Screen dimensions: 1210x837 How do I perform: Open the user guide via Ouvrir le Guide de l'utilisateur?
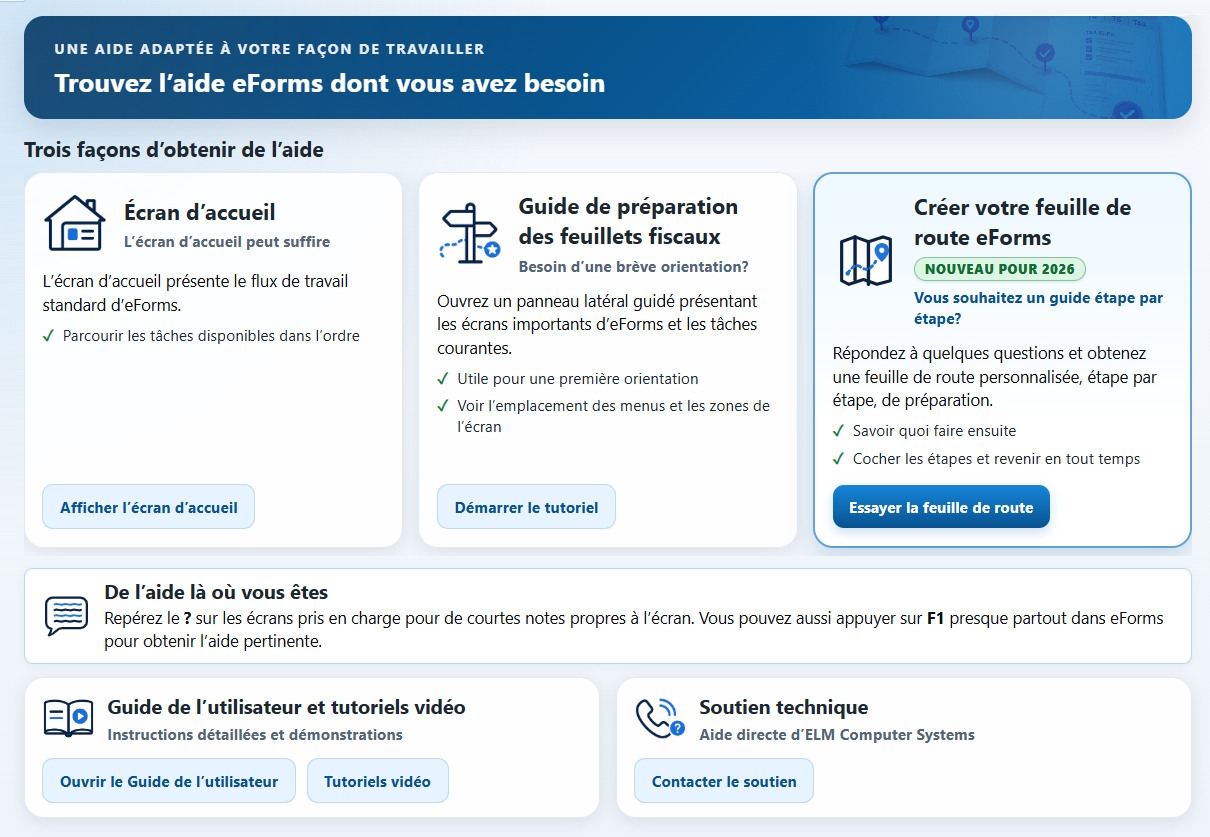169,781
